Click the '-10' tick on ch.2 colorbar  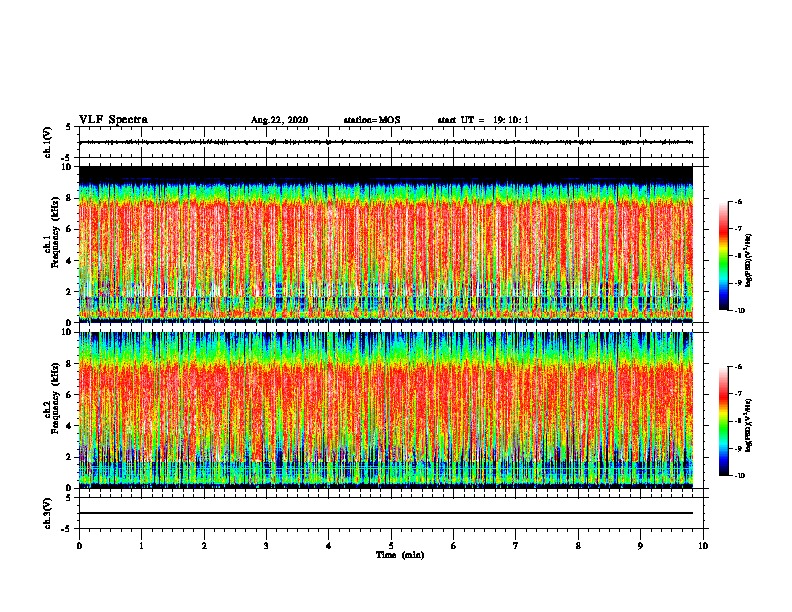pyautogui.click(x=740, y=476)
